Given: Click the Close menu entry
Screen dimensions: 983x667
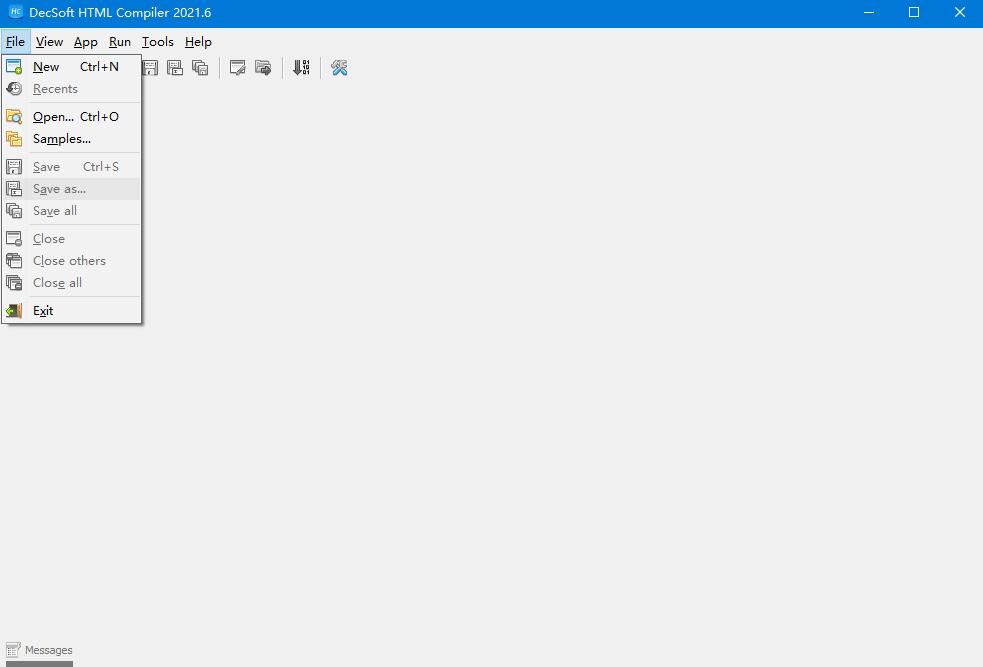Looking at the screenshot, I should (x=71, y=239).
